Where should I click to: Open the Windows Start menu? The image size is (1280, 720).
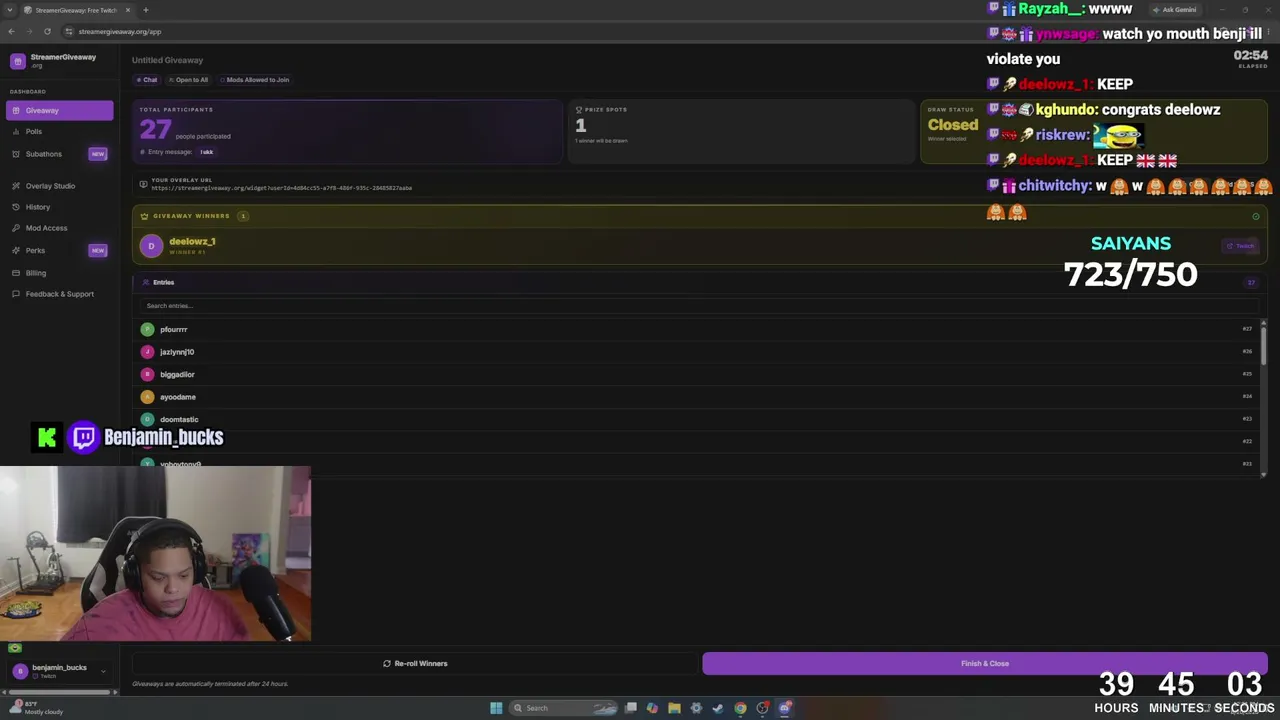pos(496,708)
